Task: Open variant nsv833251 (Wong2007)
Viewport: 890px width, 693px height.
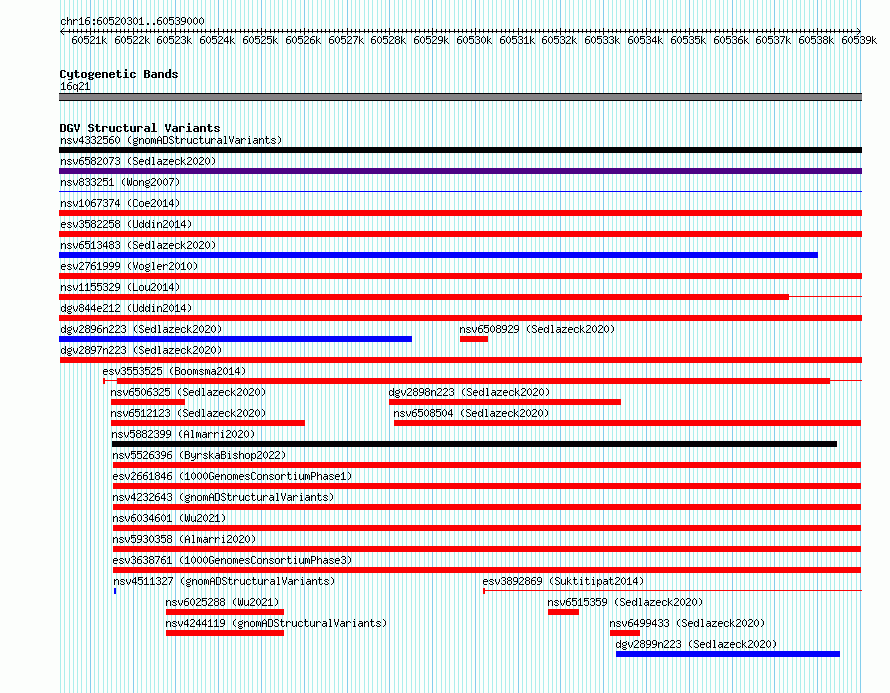Action: point(120,182)
